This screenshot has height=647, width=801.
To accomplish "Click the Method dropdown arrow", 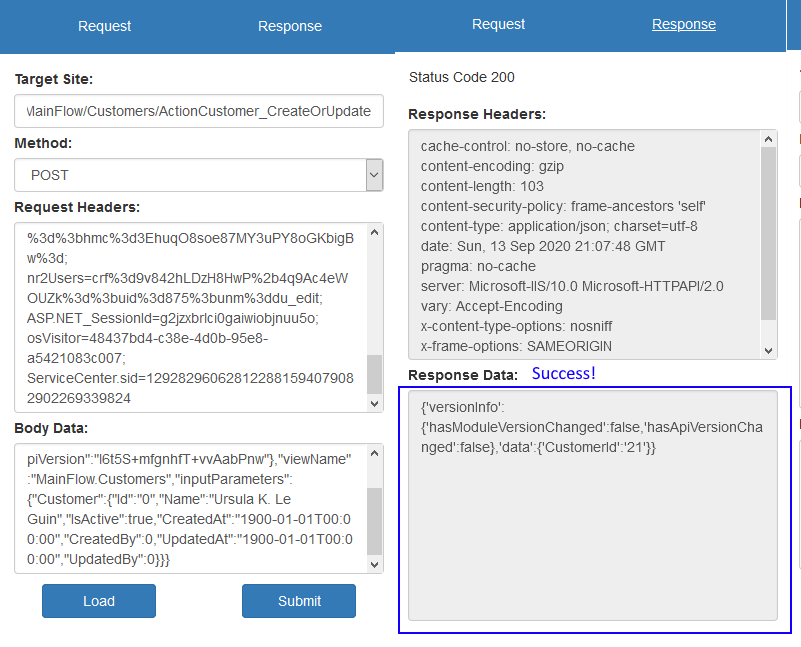I will click(x=373, y=174).
